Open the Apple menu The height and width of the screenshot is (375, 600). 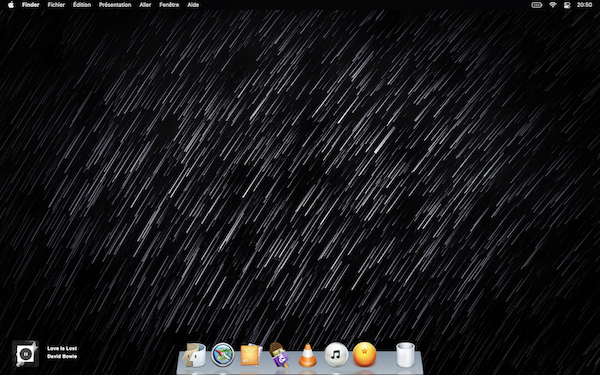[11, 5]
